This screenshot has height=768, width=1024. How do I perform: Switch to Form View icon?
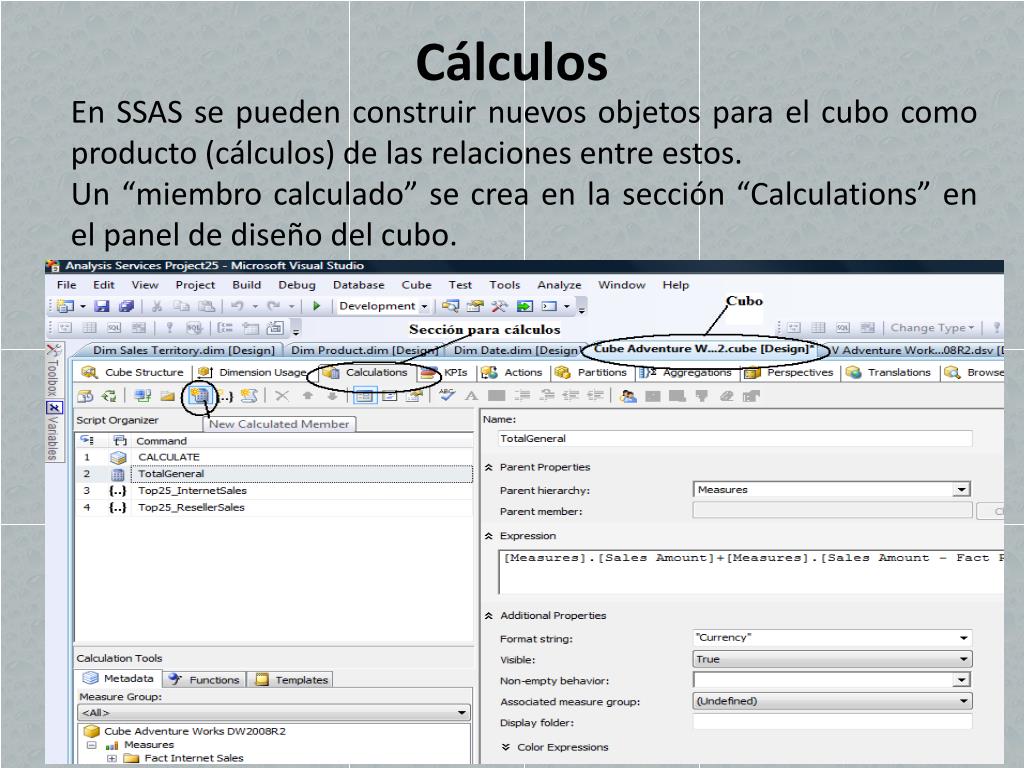365,396
